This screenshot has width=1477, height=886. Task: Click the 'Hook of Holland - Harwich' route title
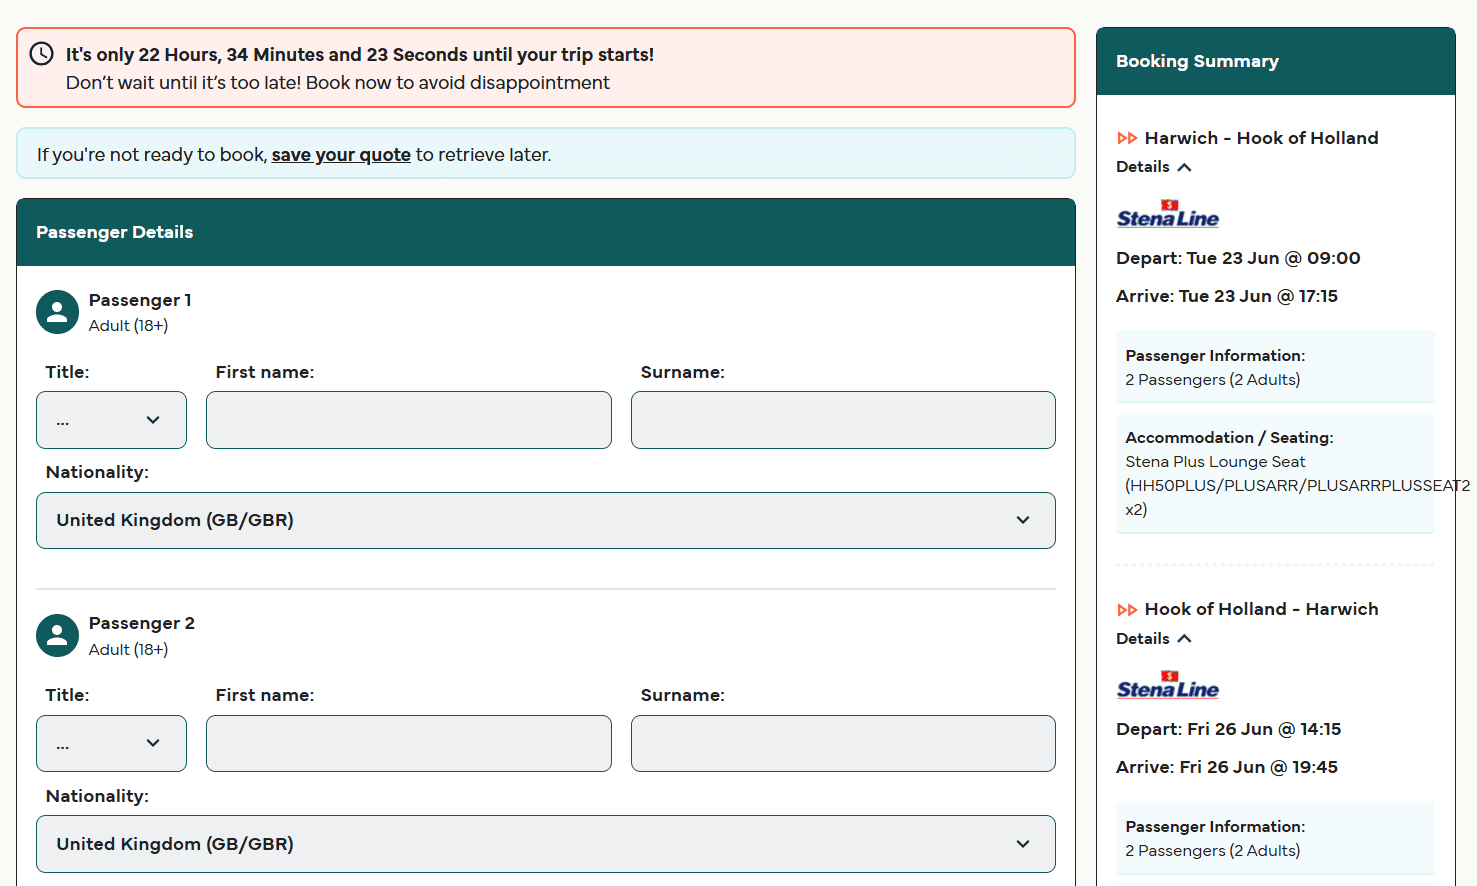[1261, 609]
